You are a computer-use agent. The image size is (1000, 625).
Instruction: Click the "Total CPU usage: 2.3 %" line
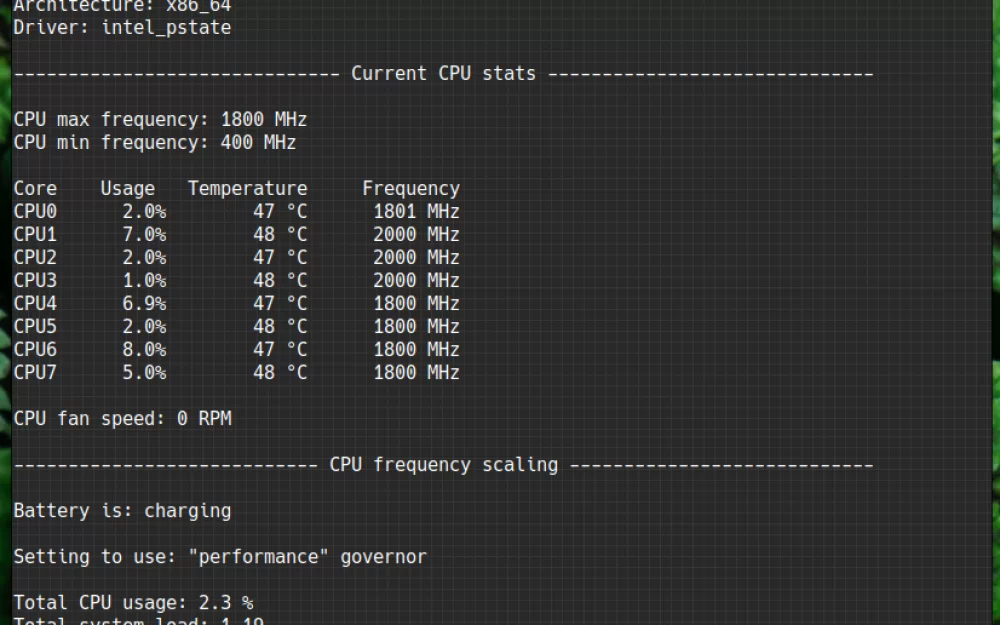pyautogui.click(x=133, y=603)
